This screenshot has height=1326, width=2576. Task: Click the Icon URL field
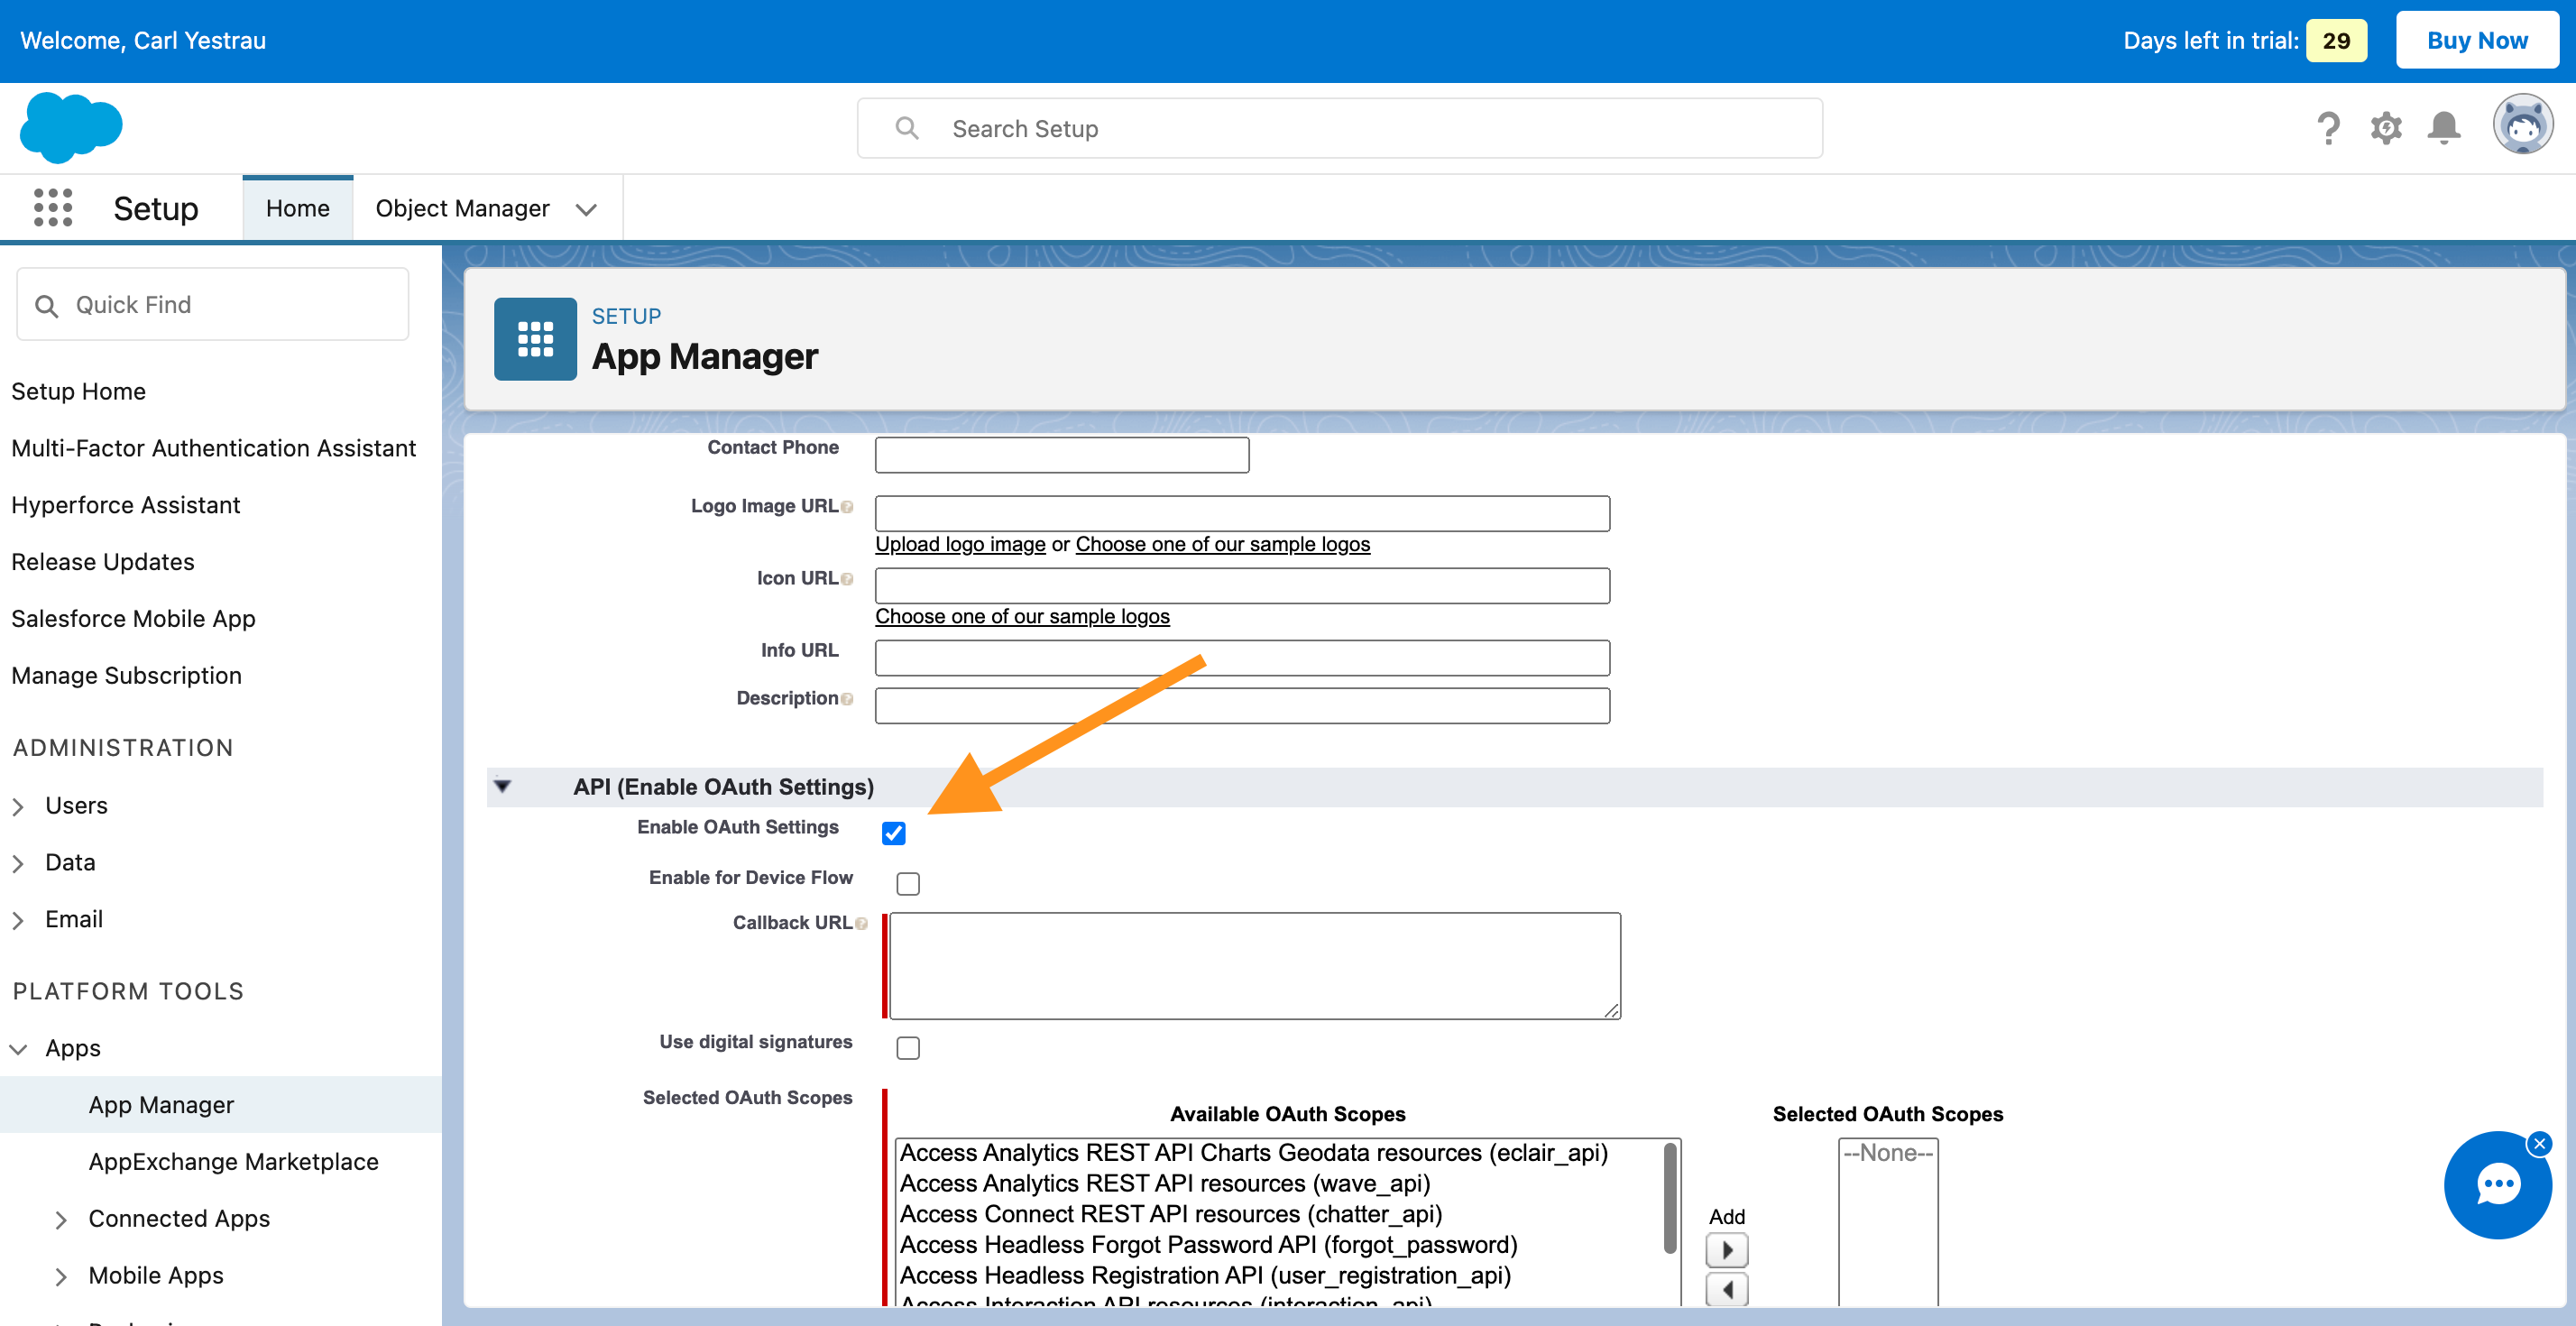coord(1242,586)
